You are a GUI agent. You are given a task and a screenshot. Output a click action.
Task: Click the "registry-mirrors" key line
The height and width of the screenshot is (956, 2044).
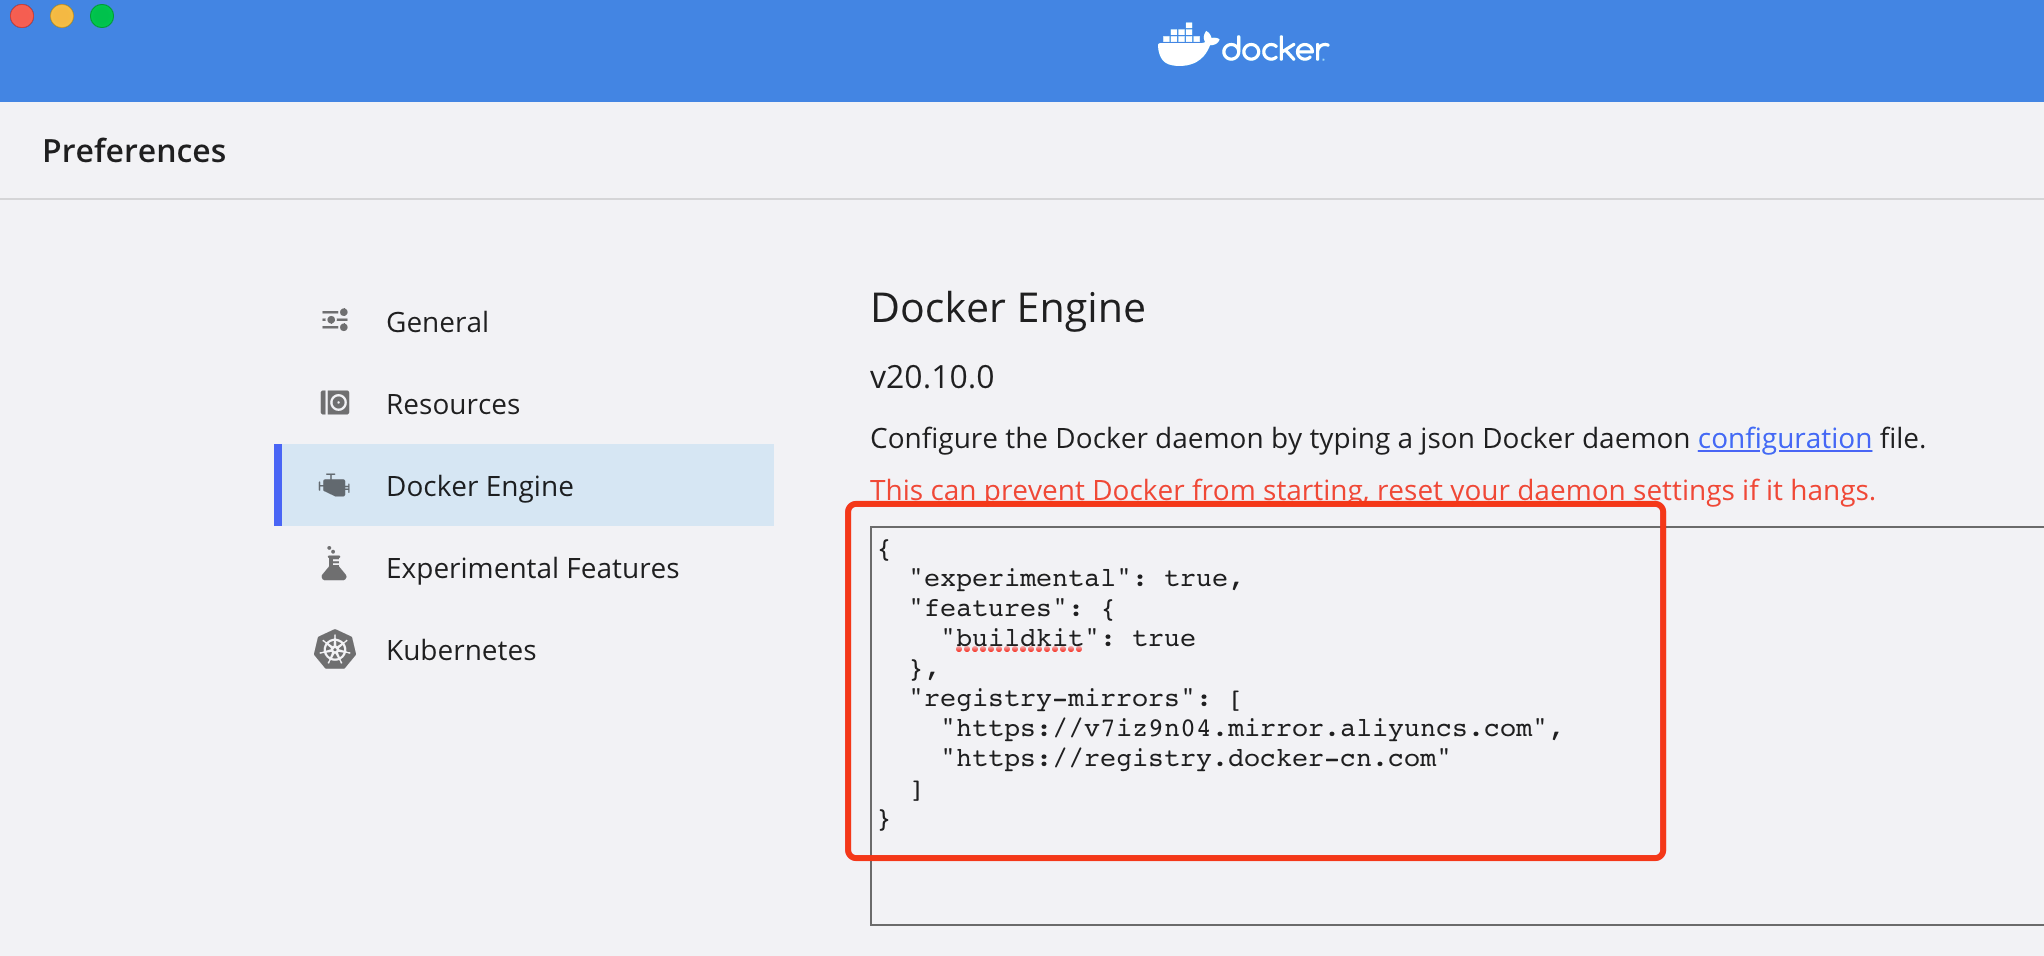coord(1076,699)
